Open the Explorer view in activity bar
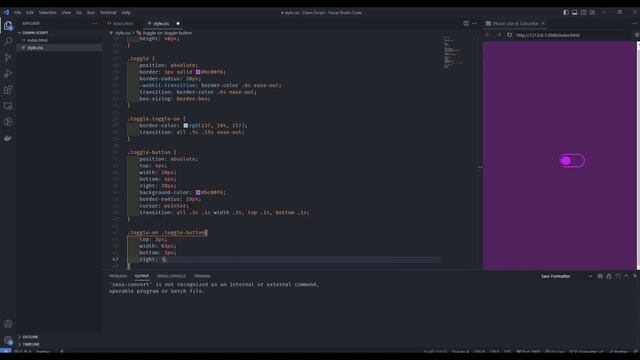This screenshot has width=640, height=360. click(8, 26)
